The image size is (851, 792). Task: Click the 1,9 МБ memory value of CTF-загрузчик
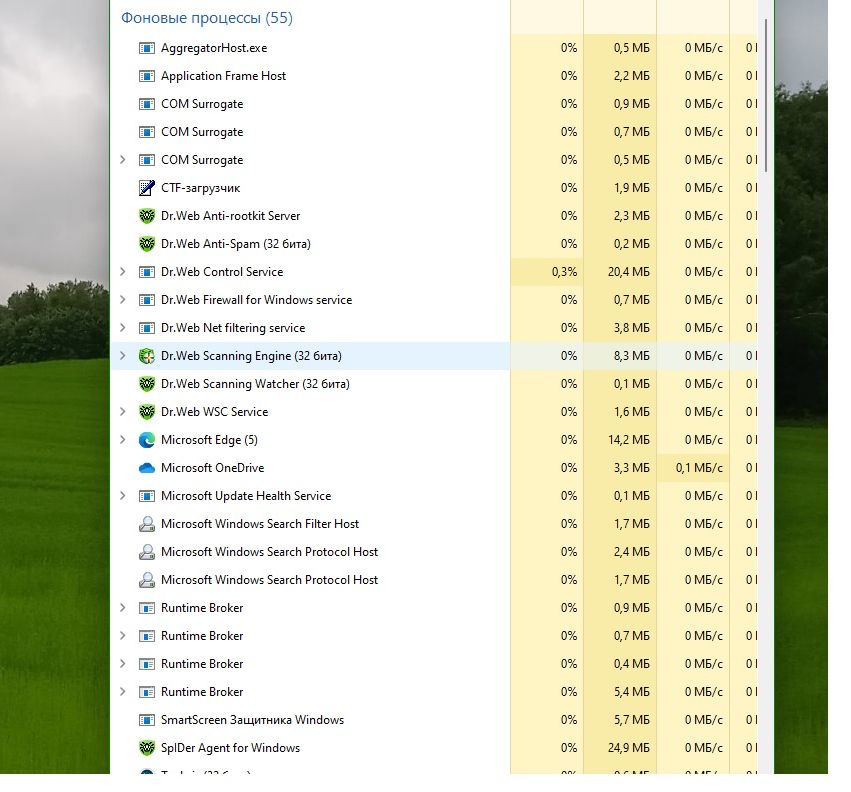click(632, 188)
